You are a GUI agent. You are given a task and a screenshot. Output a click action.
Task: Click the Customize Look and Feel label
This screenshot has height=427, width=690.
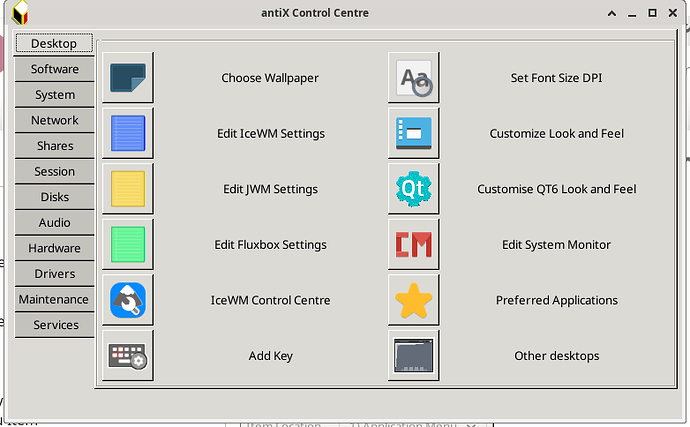click(556, 133)
